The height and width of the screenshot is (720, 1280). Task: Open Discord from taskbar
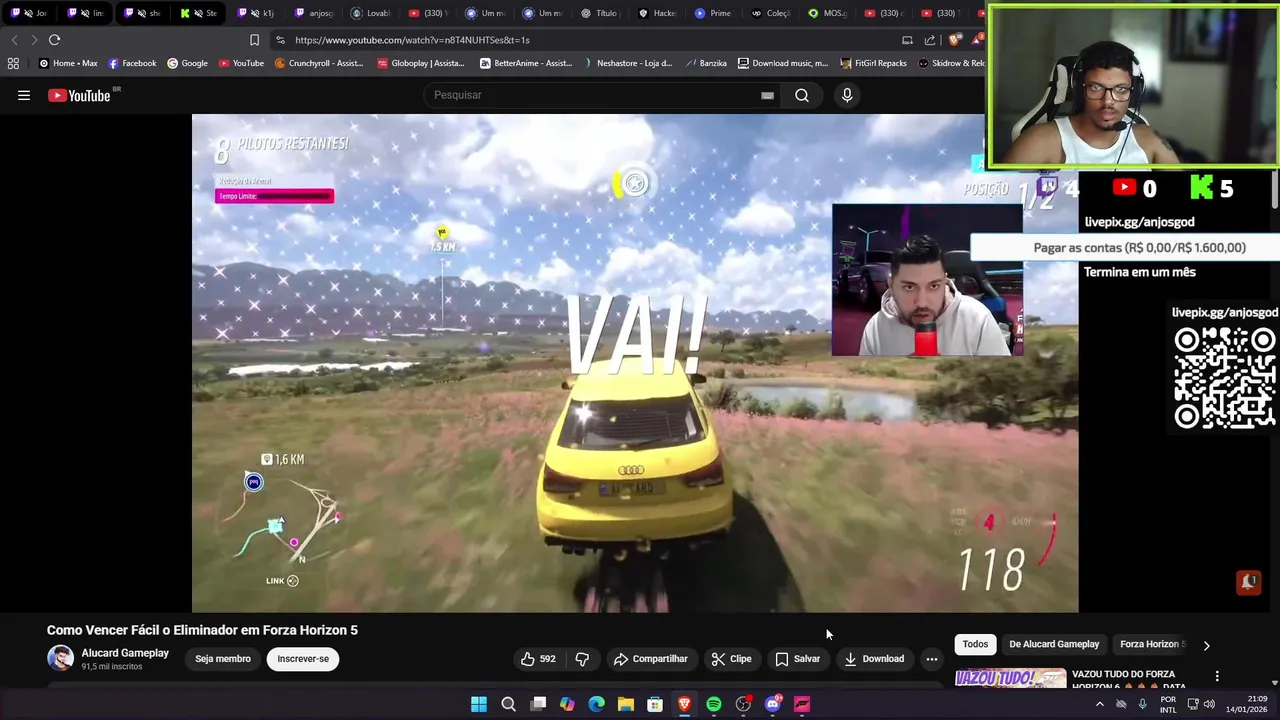[772, 704]
